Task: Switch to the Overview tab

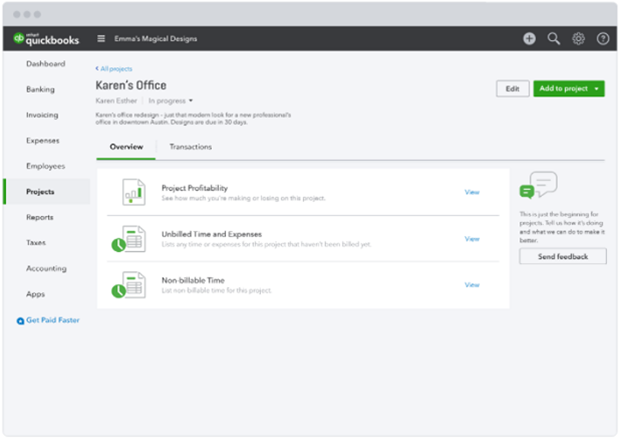Action: (126, 147)
